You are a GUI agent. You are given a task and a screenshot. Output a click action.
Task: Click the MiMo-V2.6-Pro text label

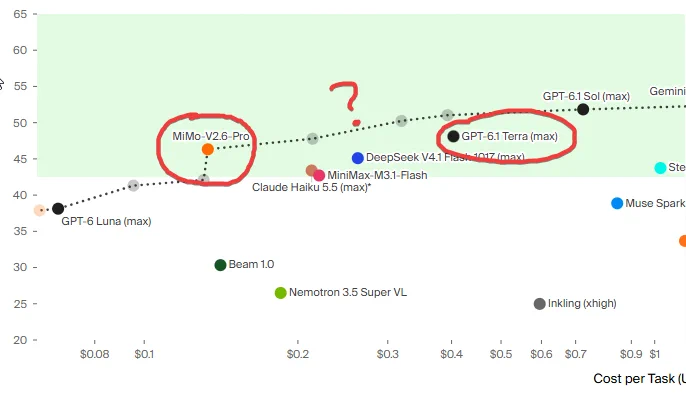tap(211, 136)
